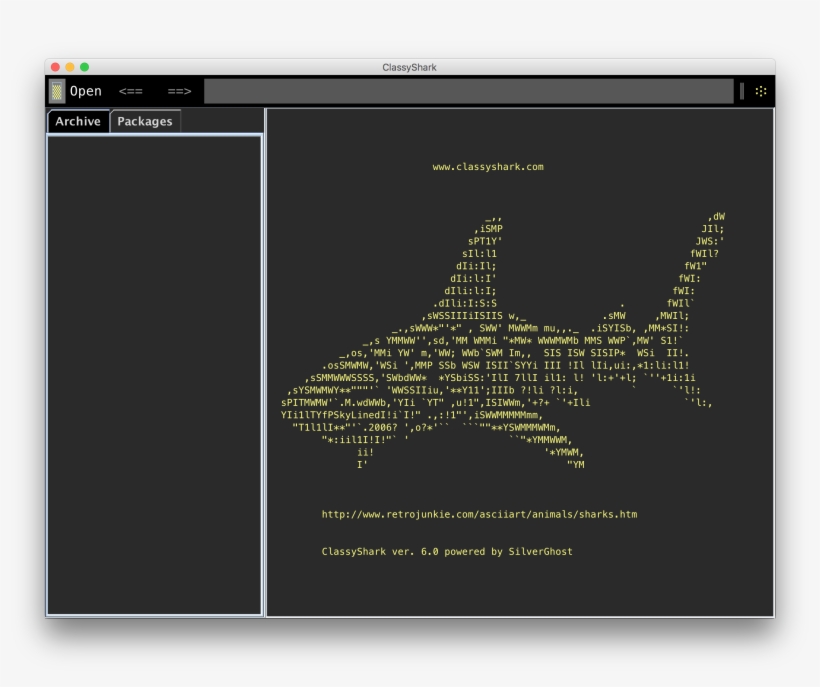Open the dotted settings icon at the toolbar's right end
The width and height of the screenshot is (820, 687).
point(761,91)
